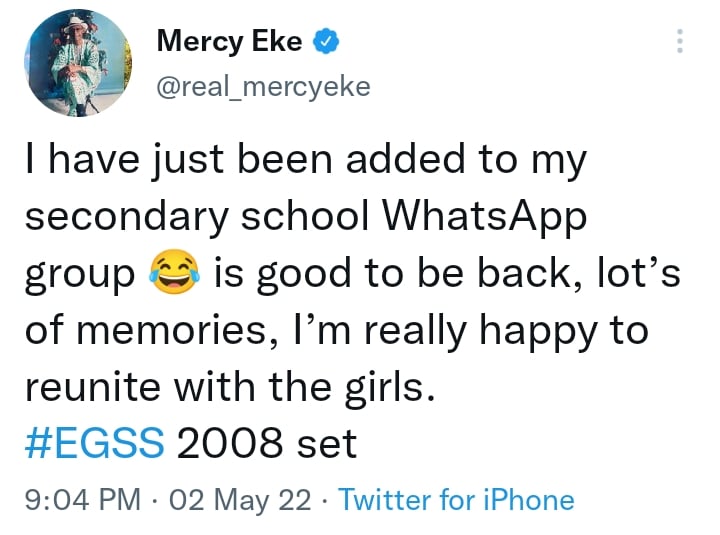
Task: Click the word 'memories' in the tweet
Action: (x=178, y=330)
